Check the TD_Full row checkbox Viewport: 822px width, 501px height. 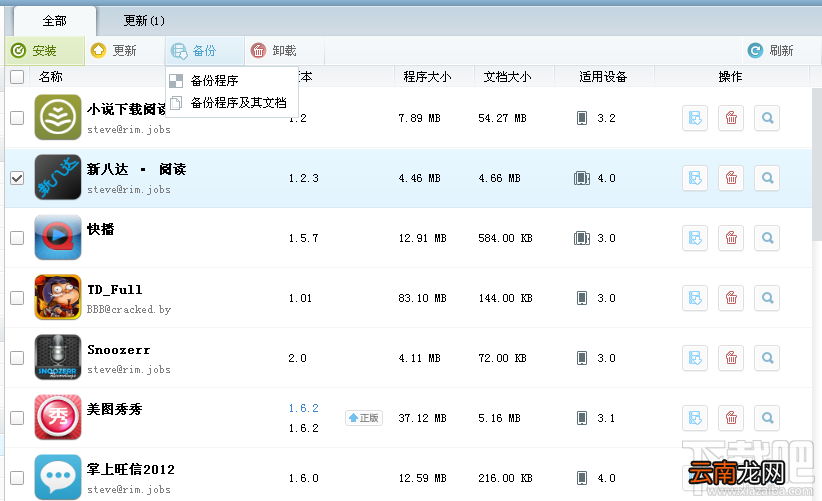[x=17, y=298]
